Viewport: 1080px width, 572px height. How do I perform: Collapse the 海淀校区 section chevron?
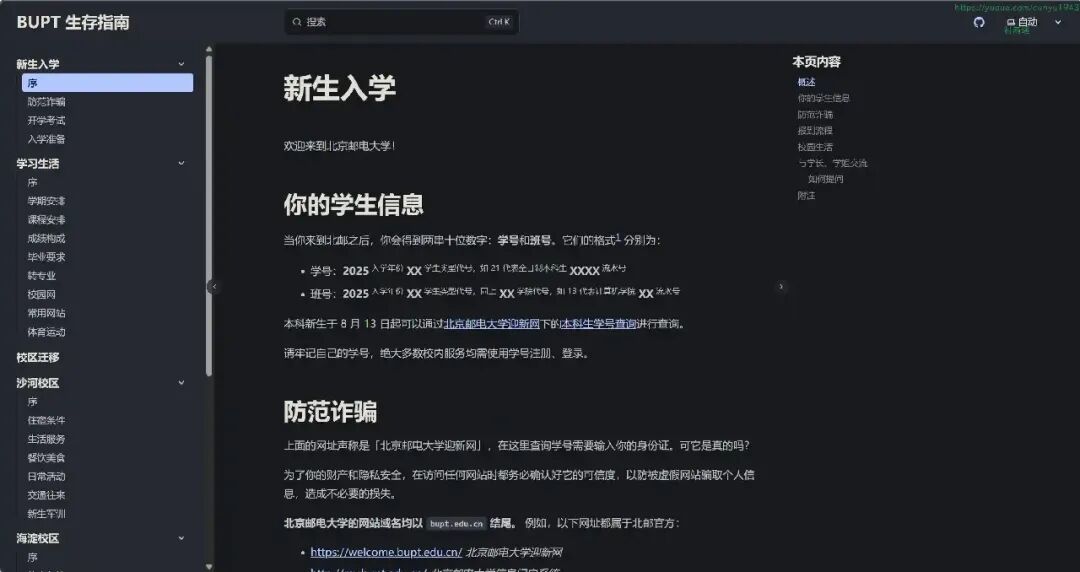tap(181, 538)
